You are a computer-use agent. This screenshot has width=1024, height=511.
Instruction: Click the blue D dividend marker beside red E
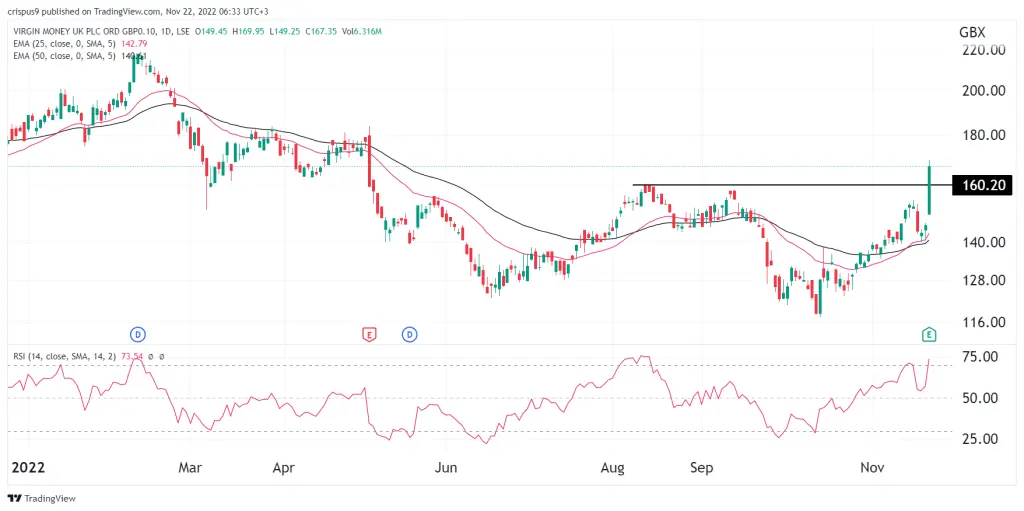[x=410, y=335]
